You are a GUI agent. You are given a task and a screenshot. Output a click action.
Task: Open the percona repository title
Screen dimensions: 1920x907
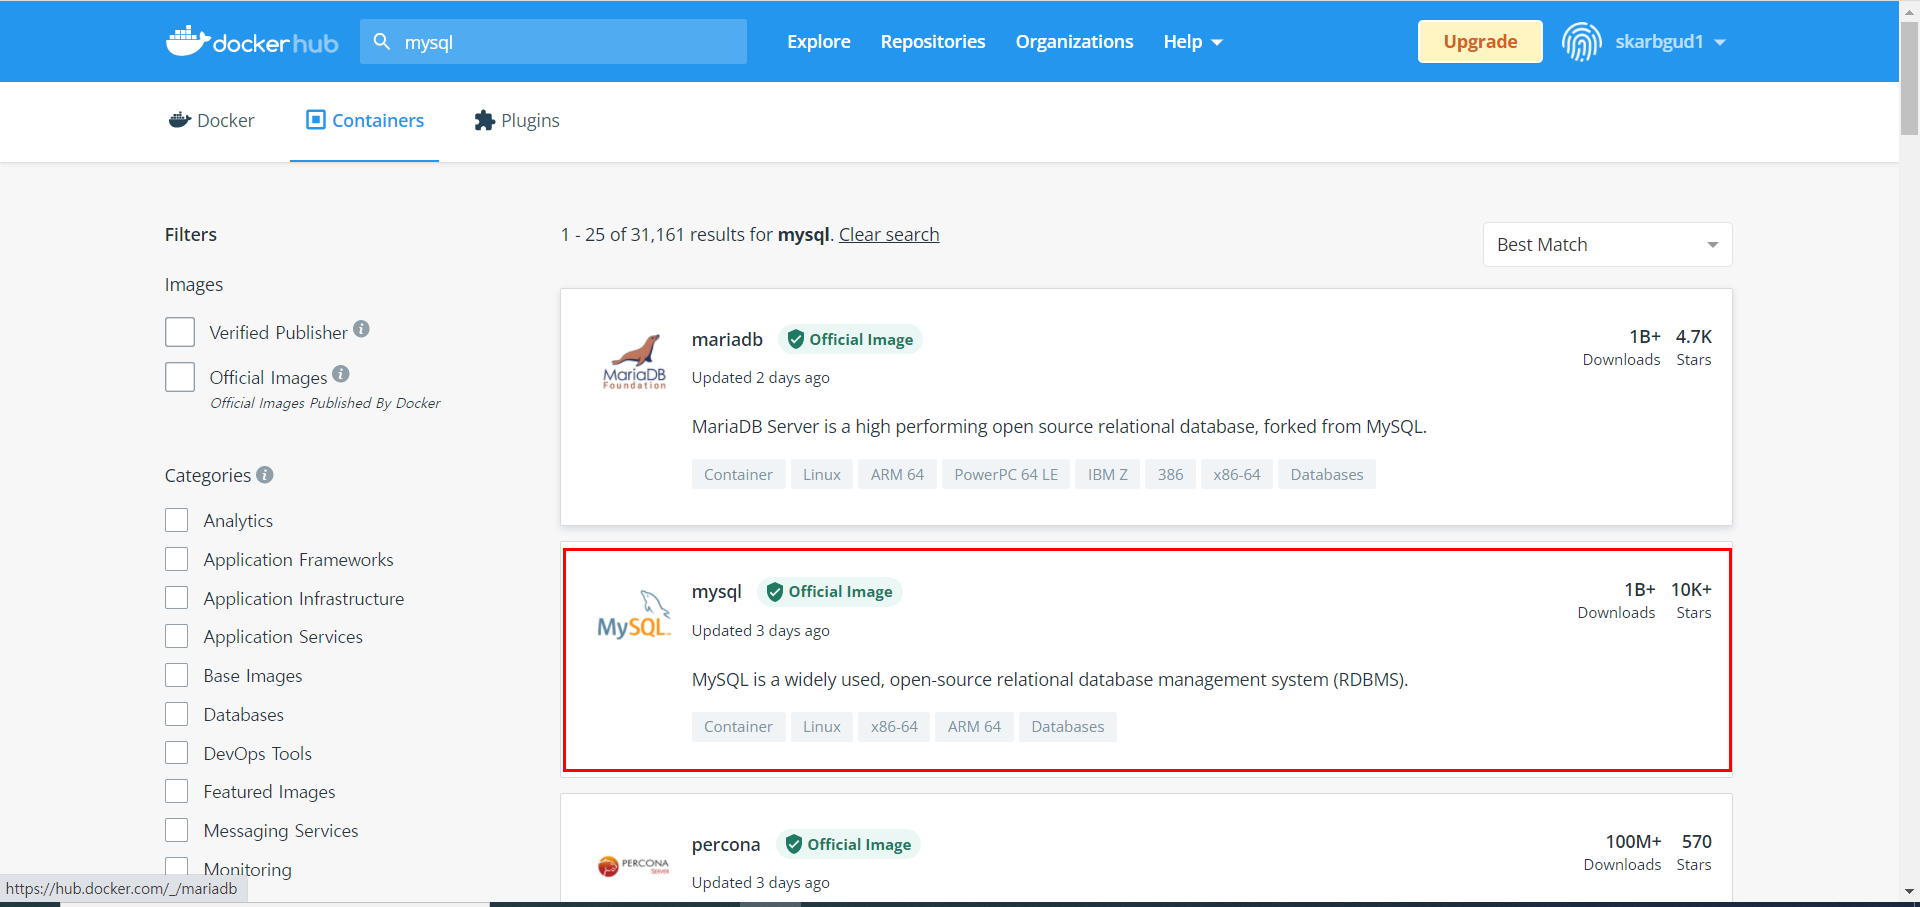pyautogui.click(x=726, y=844)
